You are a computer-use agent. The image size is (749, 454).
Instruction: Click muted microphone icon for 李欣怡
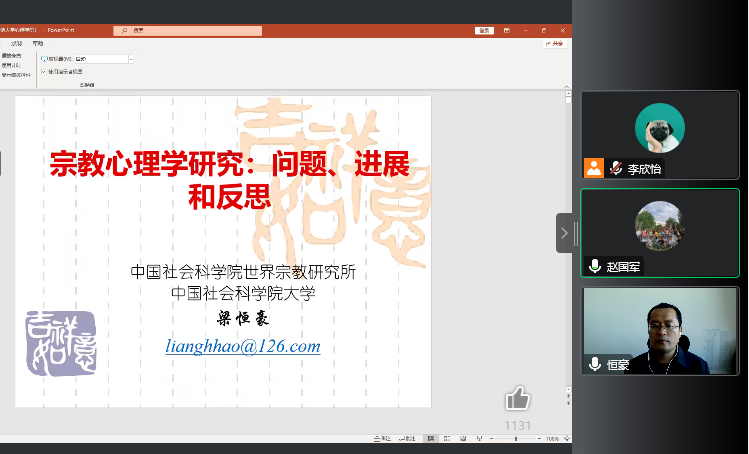coord(616,168)
